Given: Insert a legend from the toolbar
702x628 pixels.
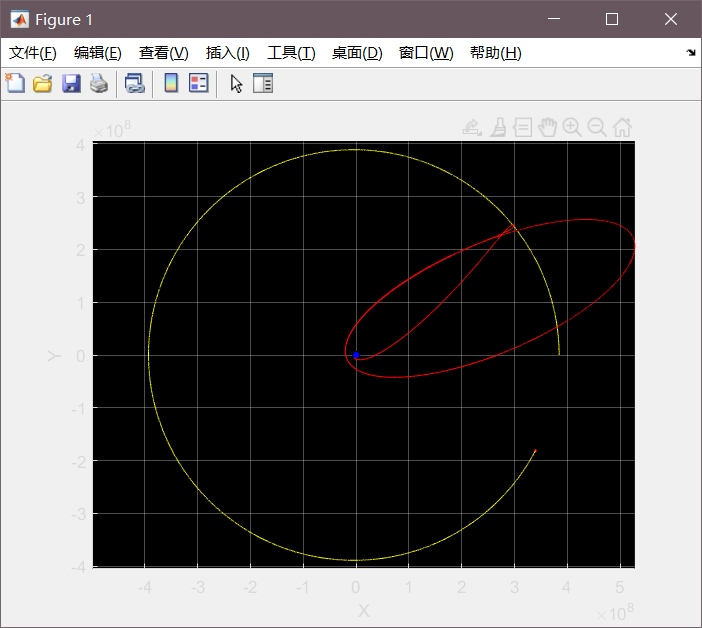Looking at the screenshot, I should [x=199, y=83].
